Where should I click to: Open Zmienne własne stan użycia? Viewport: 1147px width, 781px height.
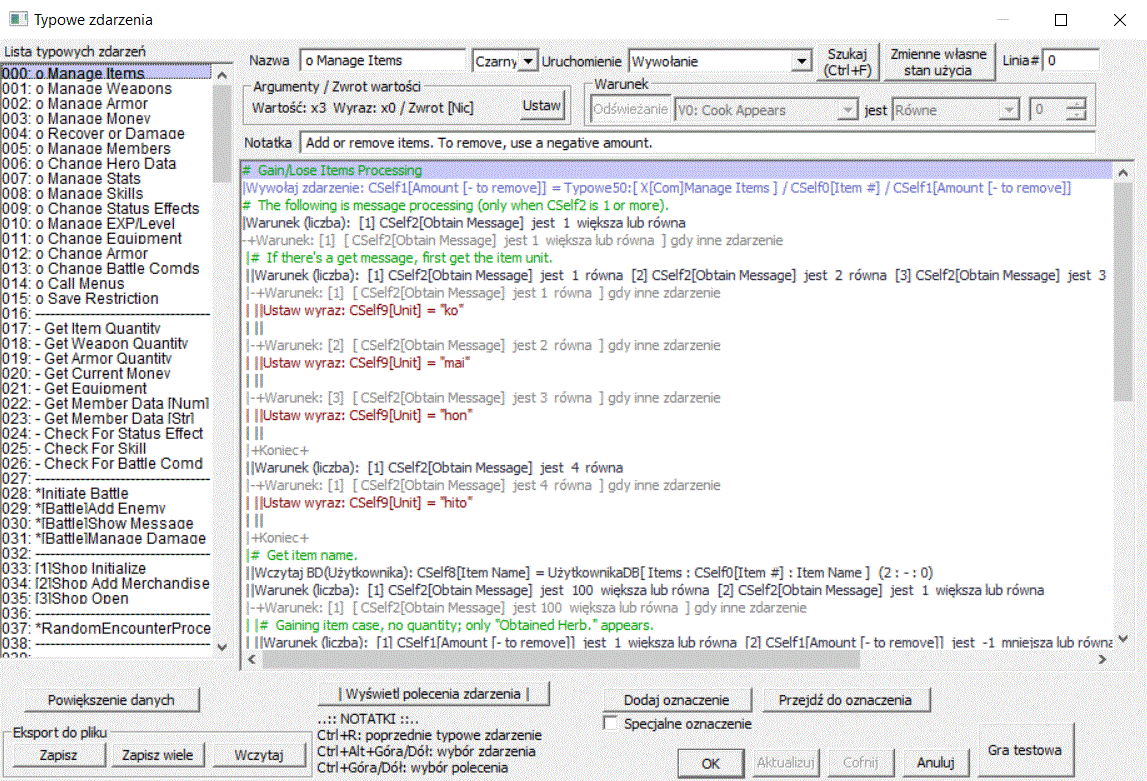tap(938, 62)
